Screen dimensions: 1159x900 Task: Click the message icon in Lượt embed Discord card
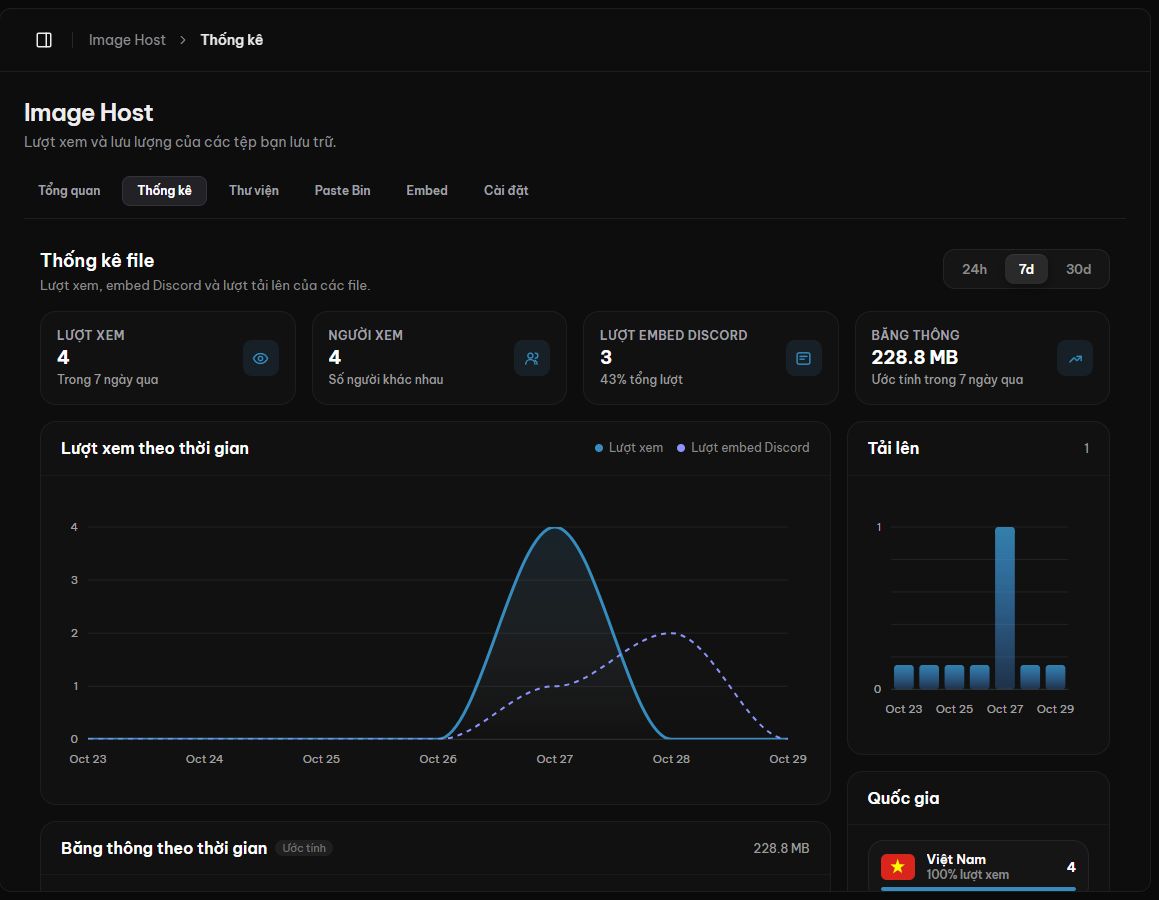tap(803, 358)
